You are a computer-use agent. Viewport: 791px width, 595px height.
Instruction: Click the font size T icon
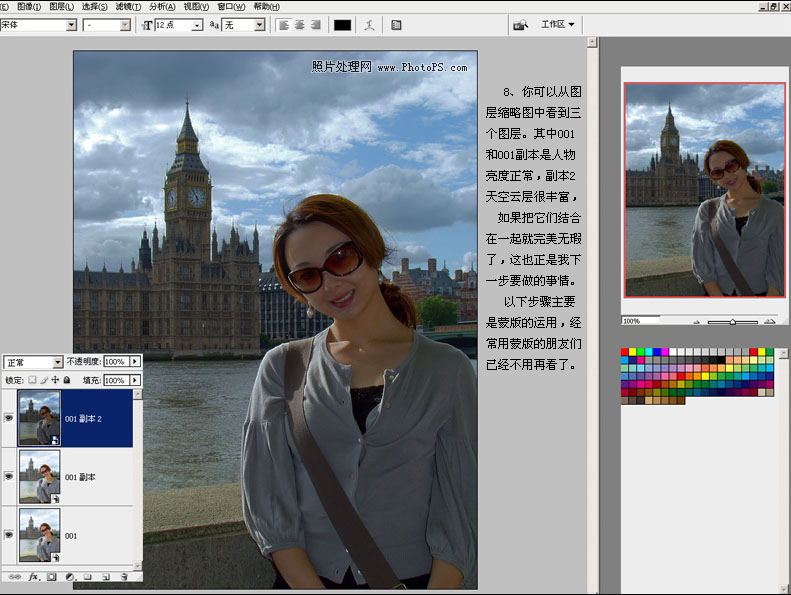(147, 25)
